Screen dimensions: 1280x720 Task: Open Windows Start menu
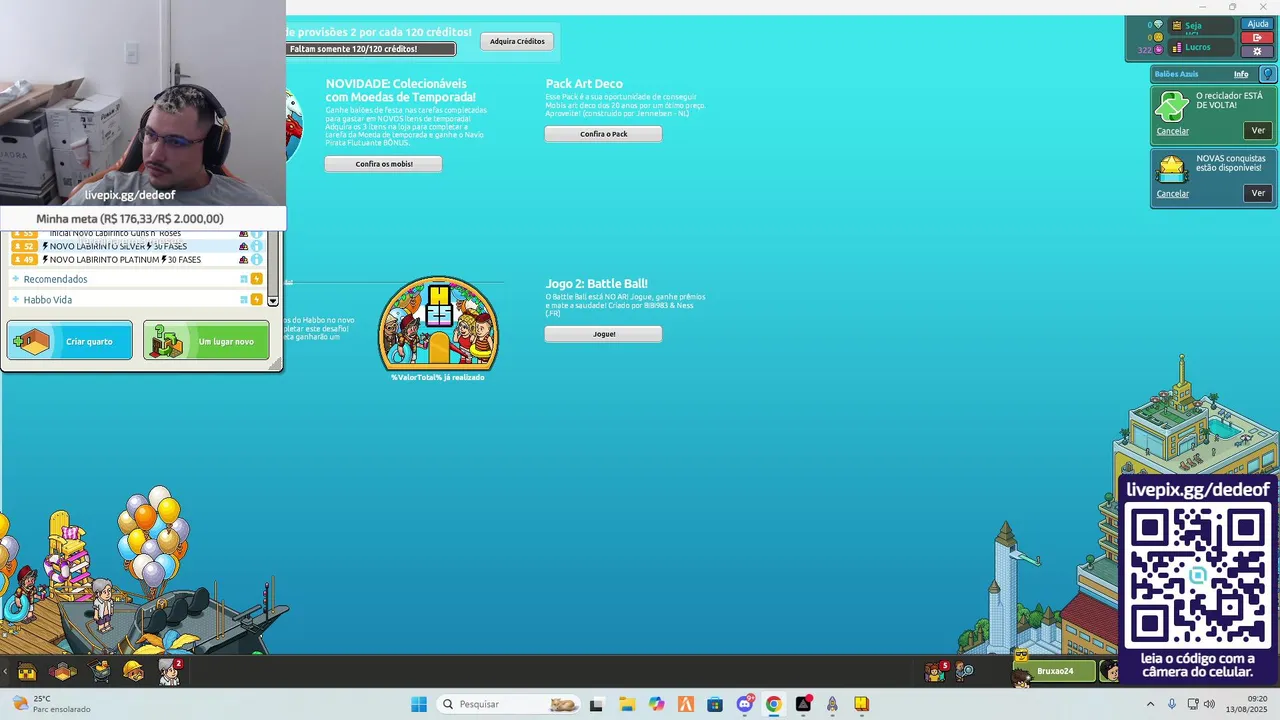click(x=419, y=704)
